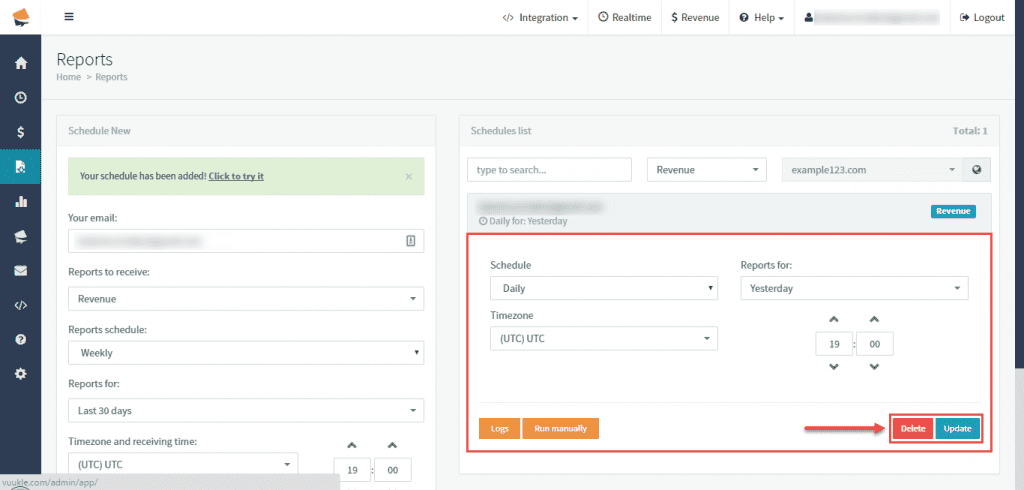Open the Home icon in the sidebar
The width and height of the screenshot is (1024, 490).
[20, 63]
